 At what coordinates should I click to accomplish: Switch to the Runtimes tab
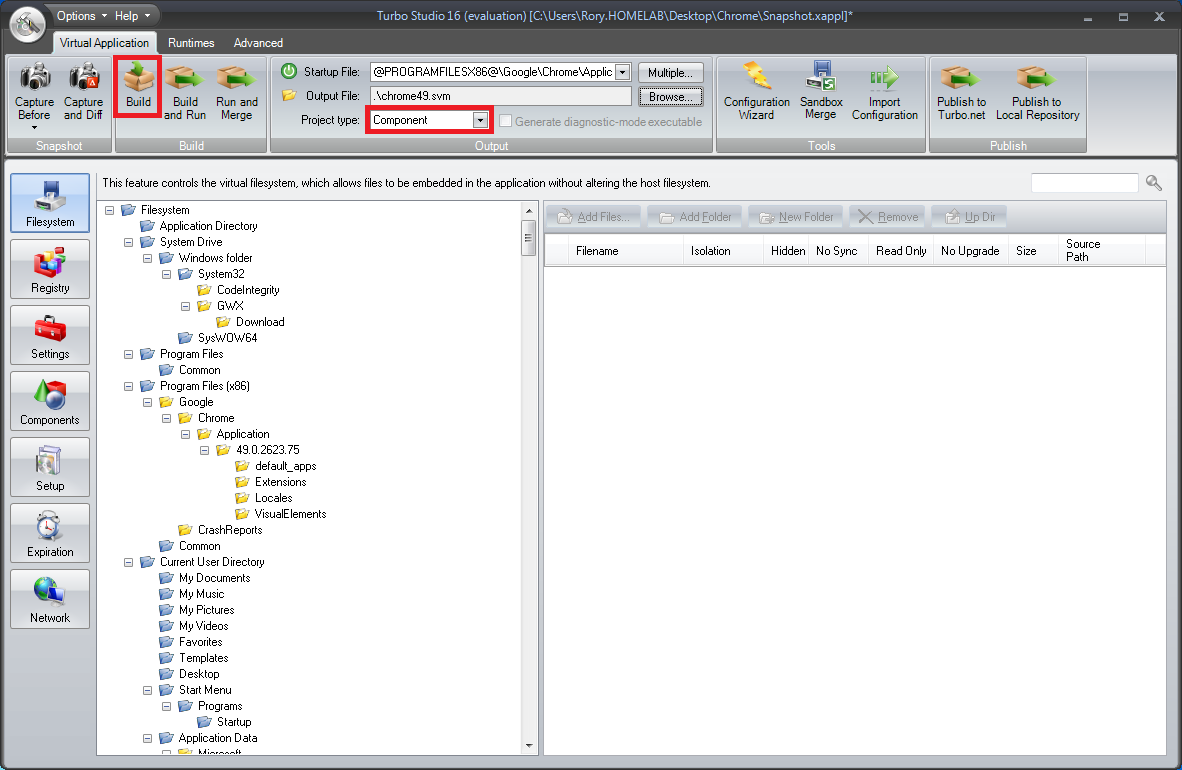191,43
